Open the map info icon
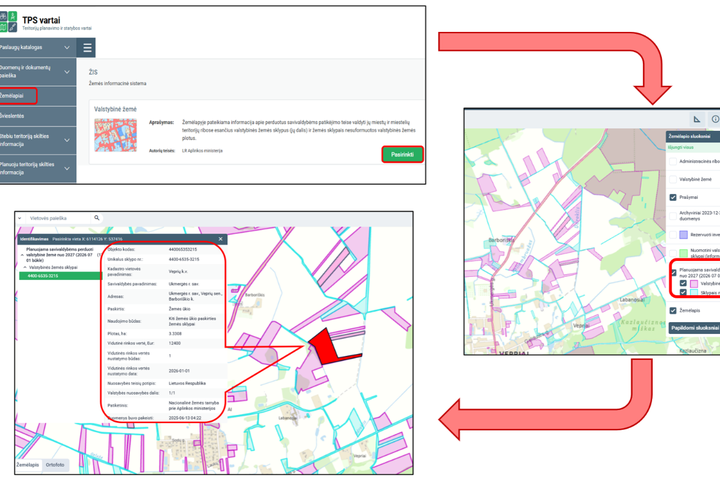The image size is (720, 480). click(x=714, y=119)
